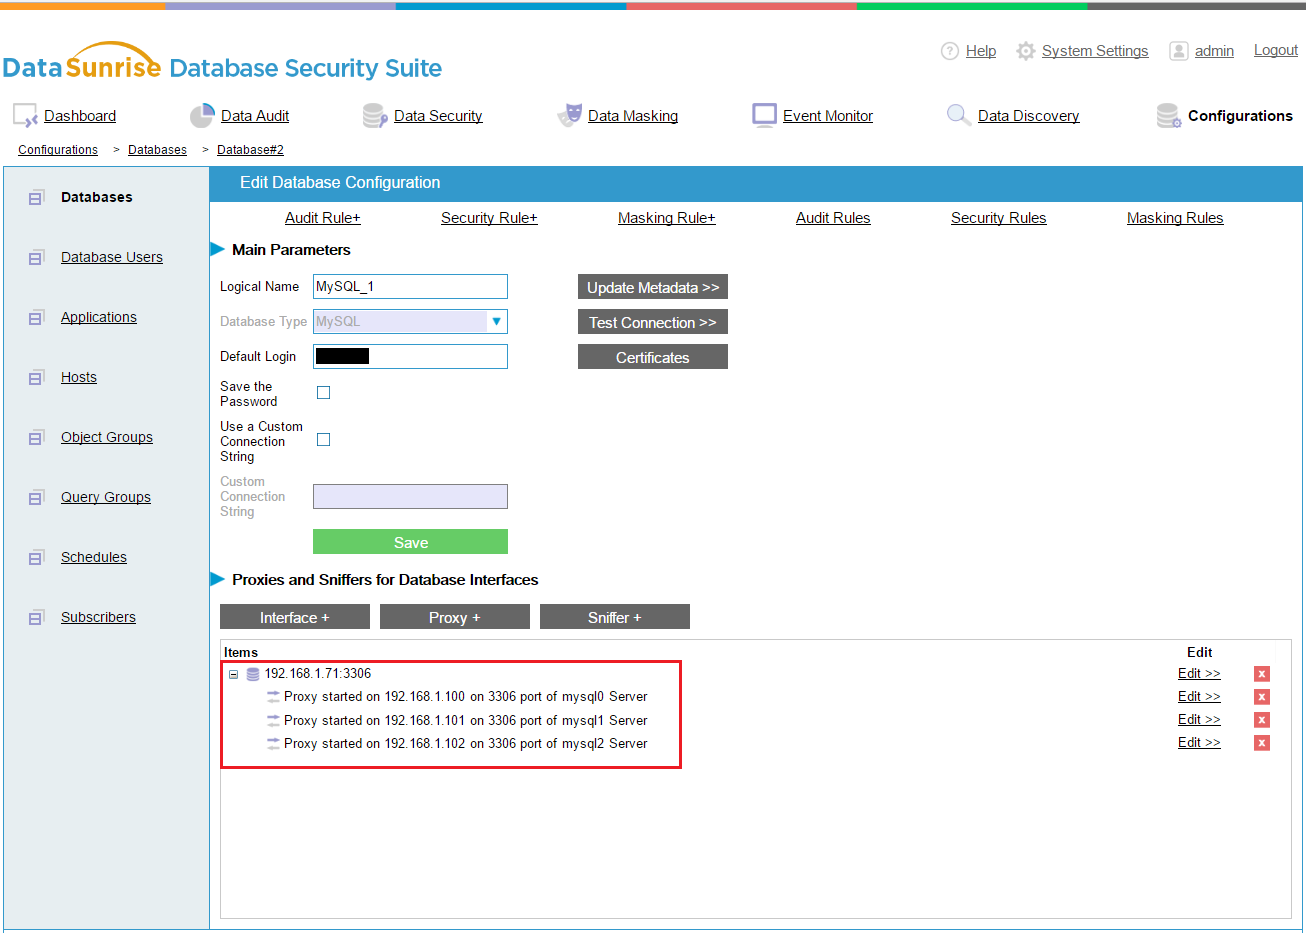Click the icon beside Hosts in sidebar

36,377
